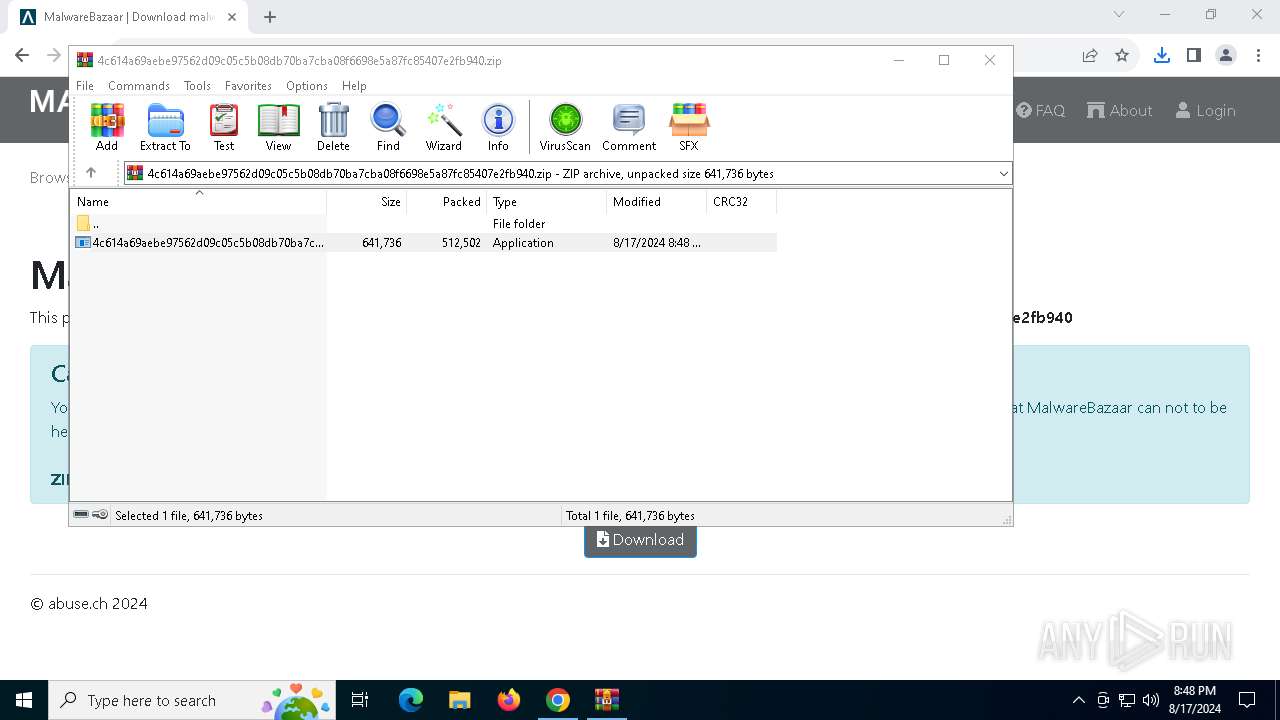This screenshot has height=720, width=1280.
Task: Select the 4c614a69aebe... Application file row
Action: tap(424, 243)
